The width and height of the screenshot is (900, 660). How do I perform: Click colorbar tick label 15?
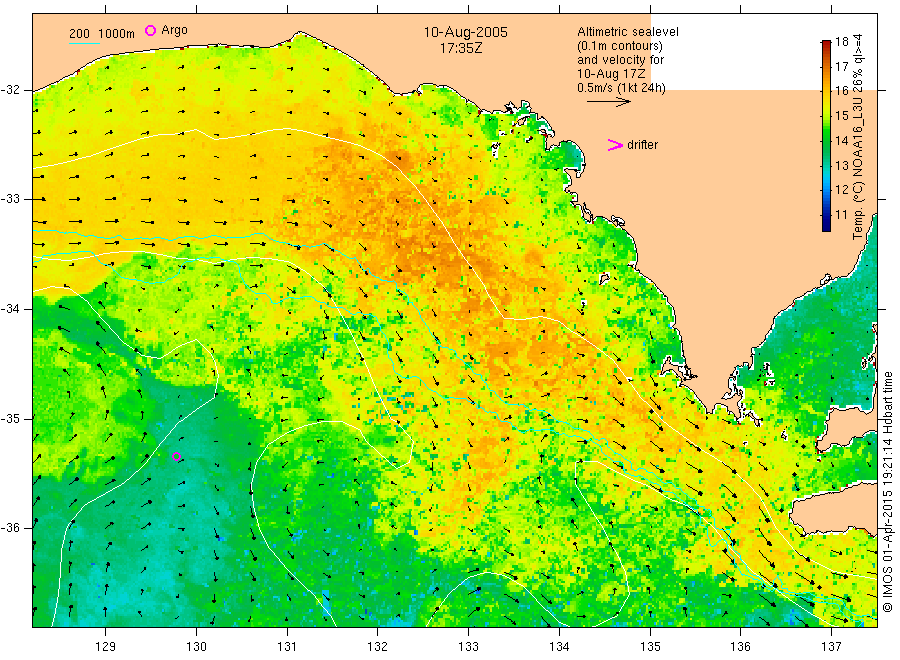(841, 116)
